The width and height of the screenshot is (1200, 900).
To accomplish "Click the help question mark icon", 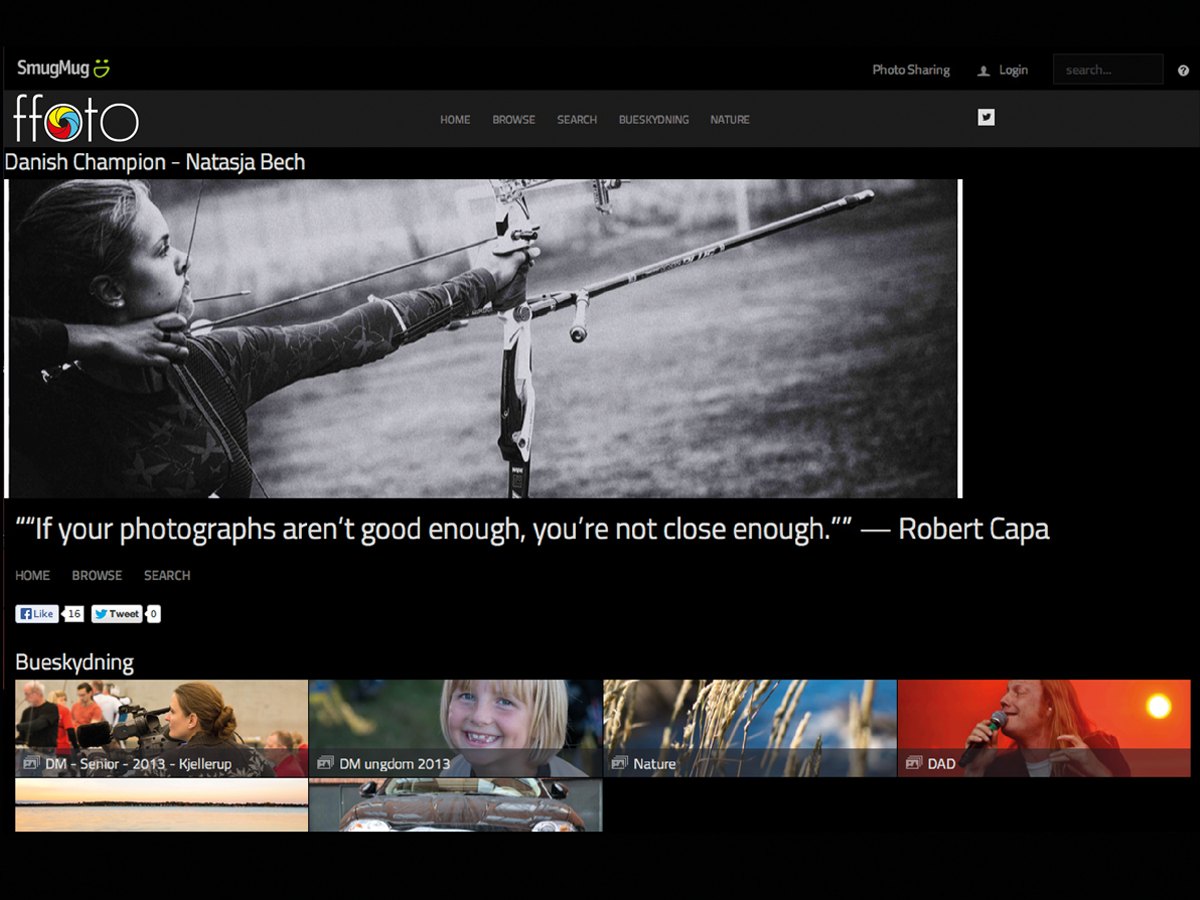I will (1184, 70).
